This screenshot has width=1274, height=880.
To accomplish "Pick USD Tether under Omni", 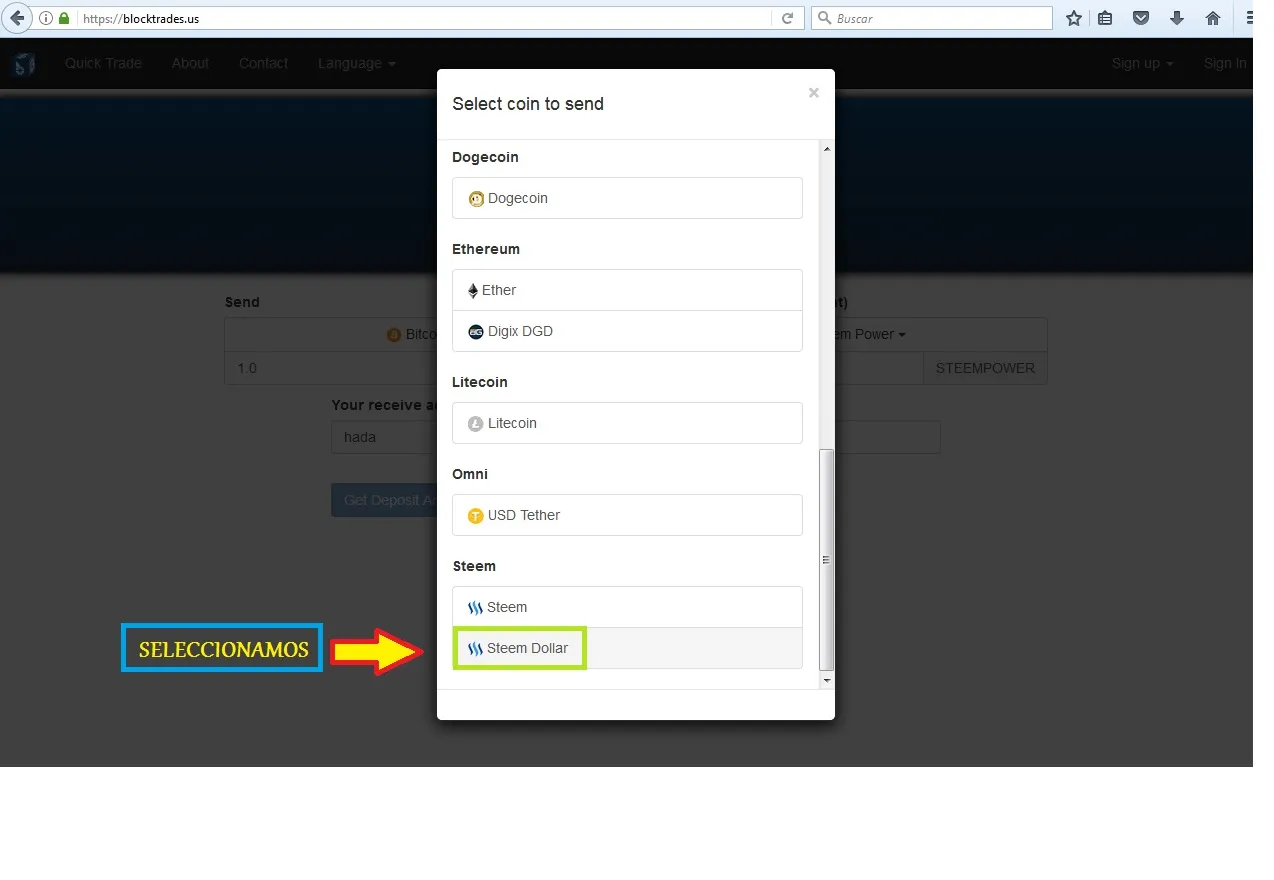I will (x=627, y=515).
